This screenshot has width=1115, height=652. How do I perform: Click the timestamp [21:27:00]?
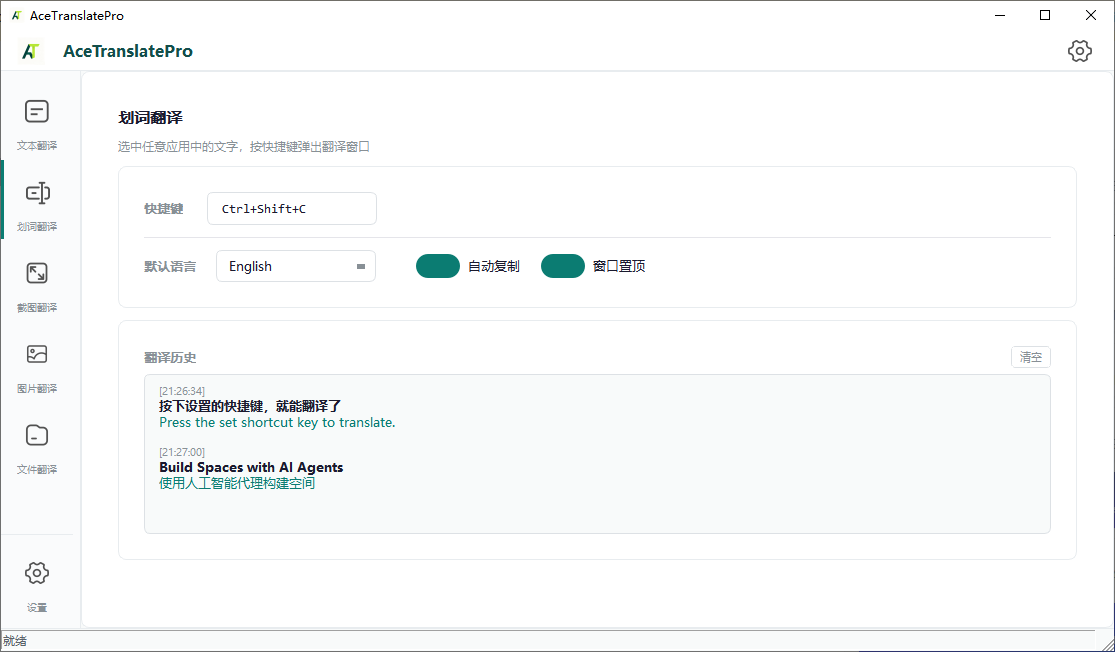tap(182, 452)
